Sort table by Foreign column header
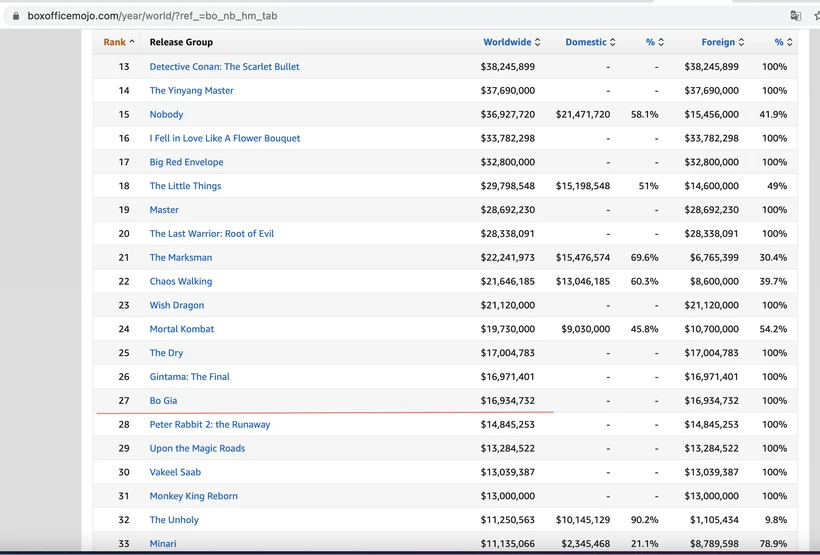This screenshot has height=555, width=820. [x=718, y=42]
